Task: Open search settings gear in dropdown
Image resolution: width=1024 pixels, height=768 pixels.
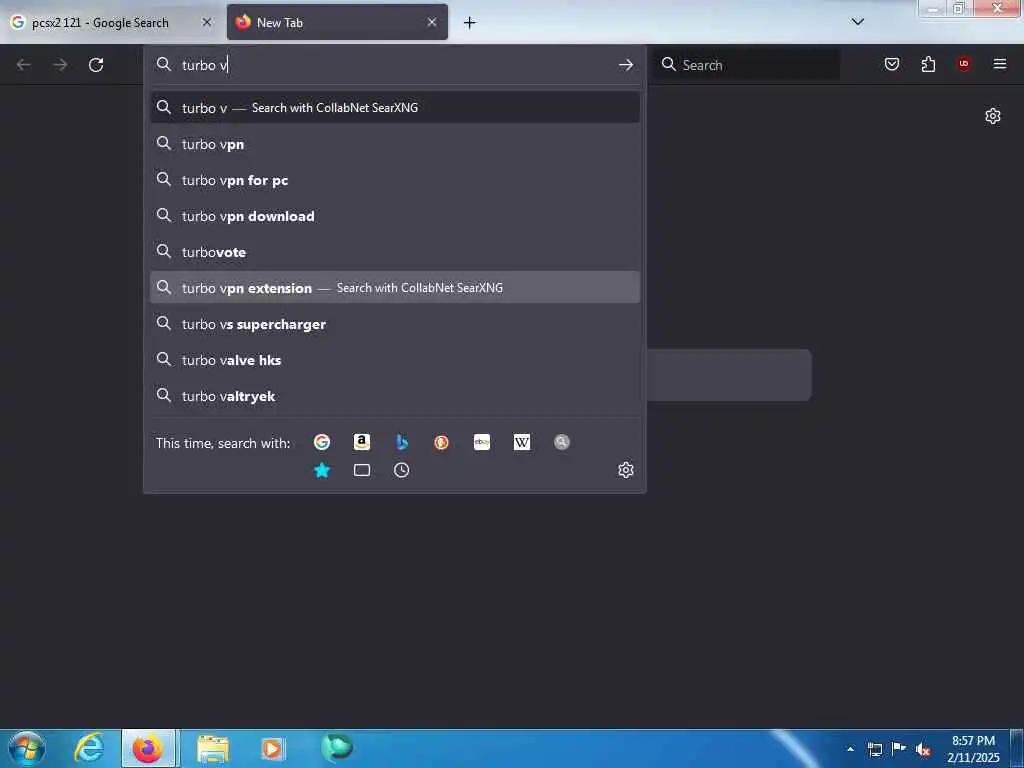Action: tap(626, 470)
